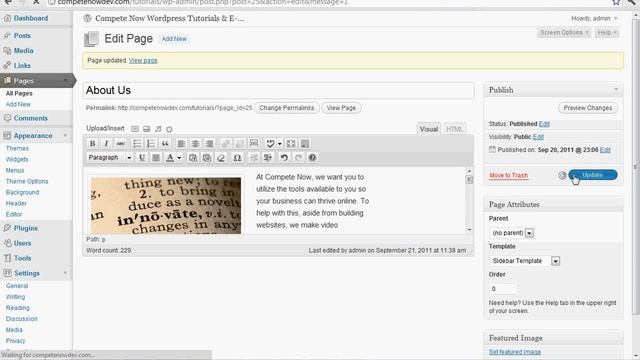
Task: Click the Set featured image link
Action: [x=515, y=352]
